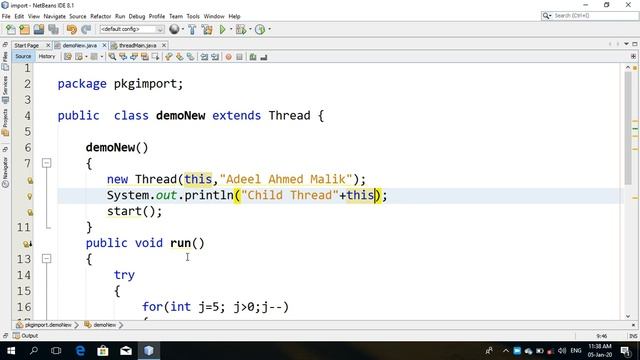Click pkgimport.demoNew breadcrumb
This screenshot has width=640, height=360.
point(44,325)
